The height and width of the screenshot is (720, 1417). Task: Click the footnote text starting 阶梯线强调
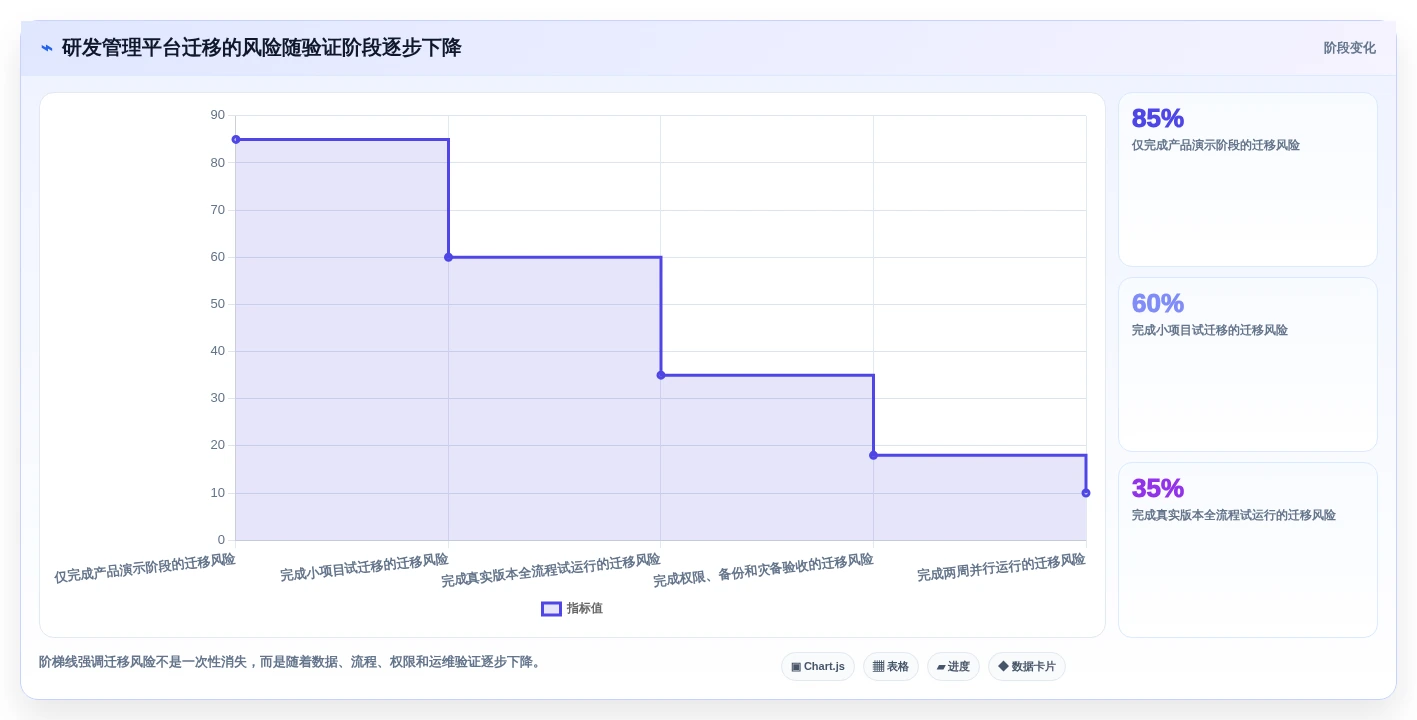tap(292, 662)
